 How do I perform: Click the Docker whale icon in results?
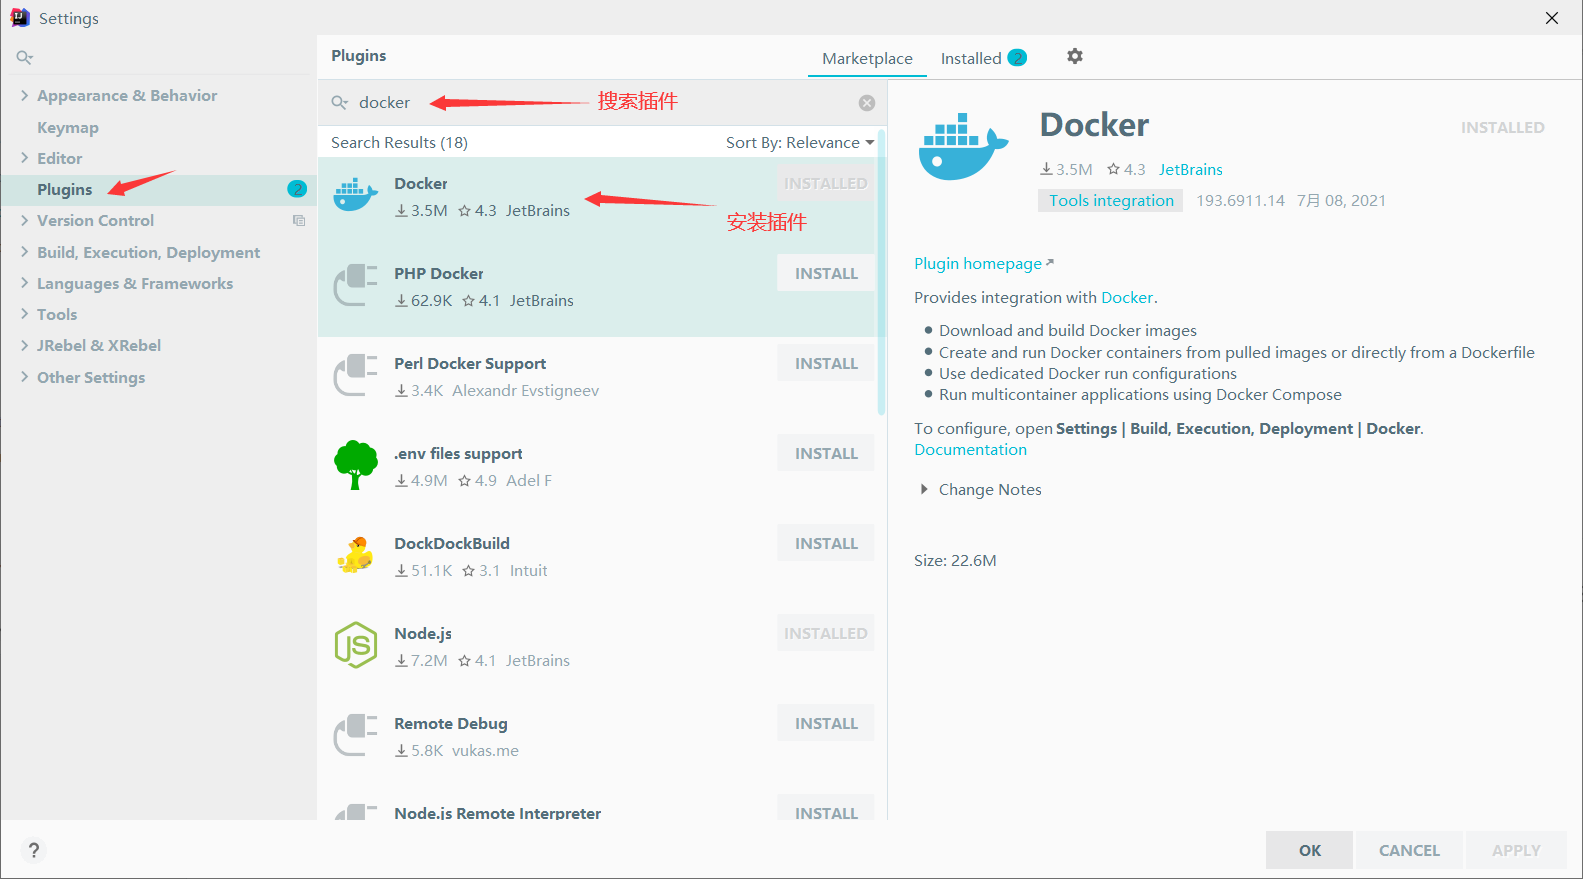tap(355, 194)
